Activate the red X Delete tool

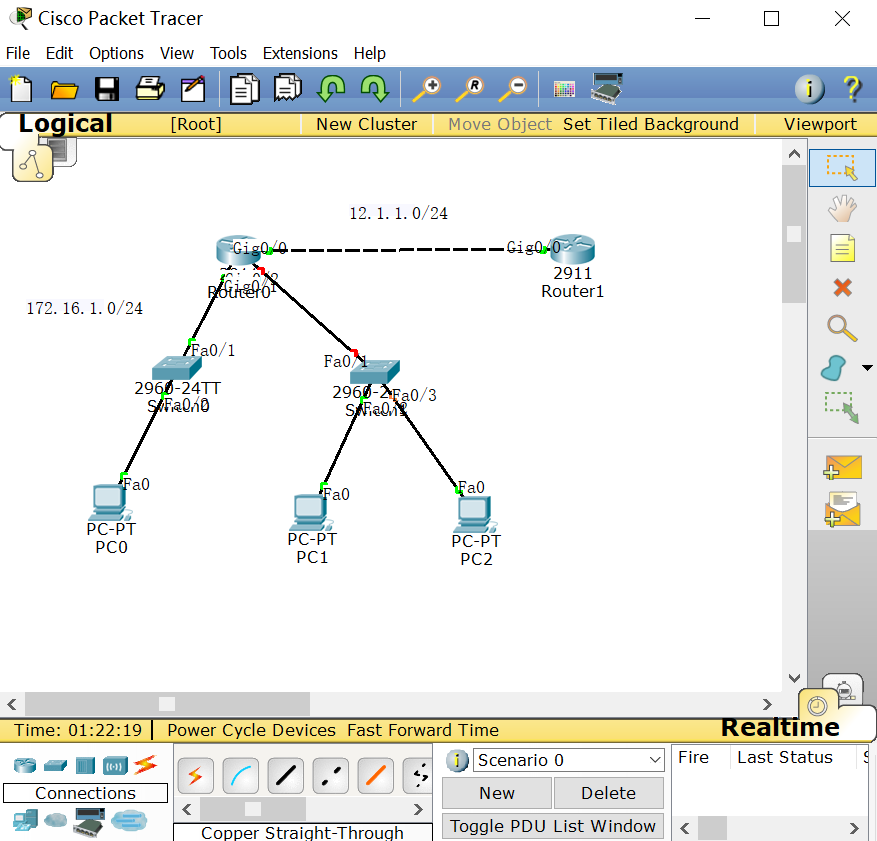coord(842,287)
